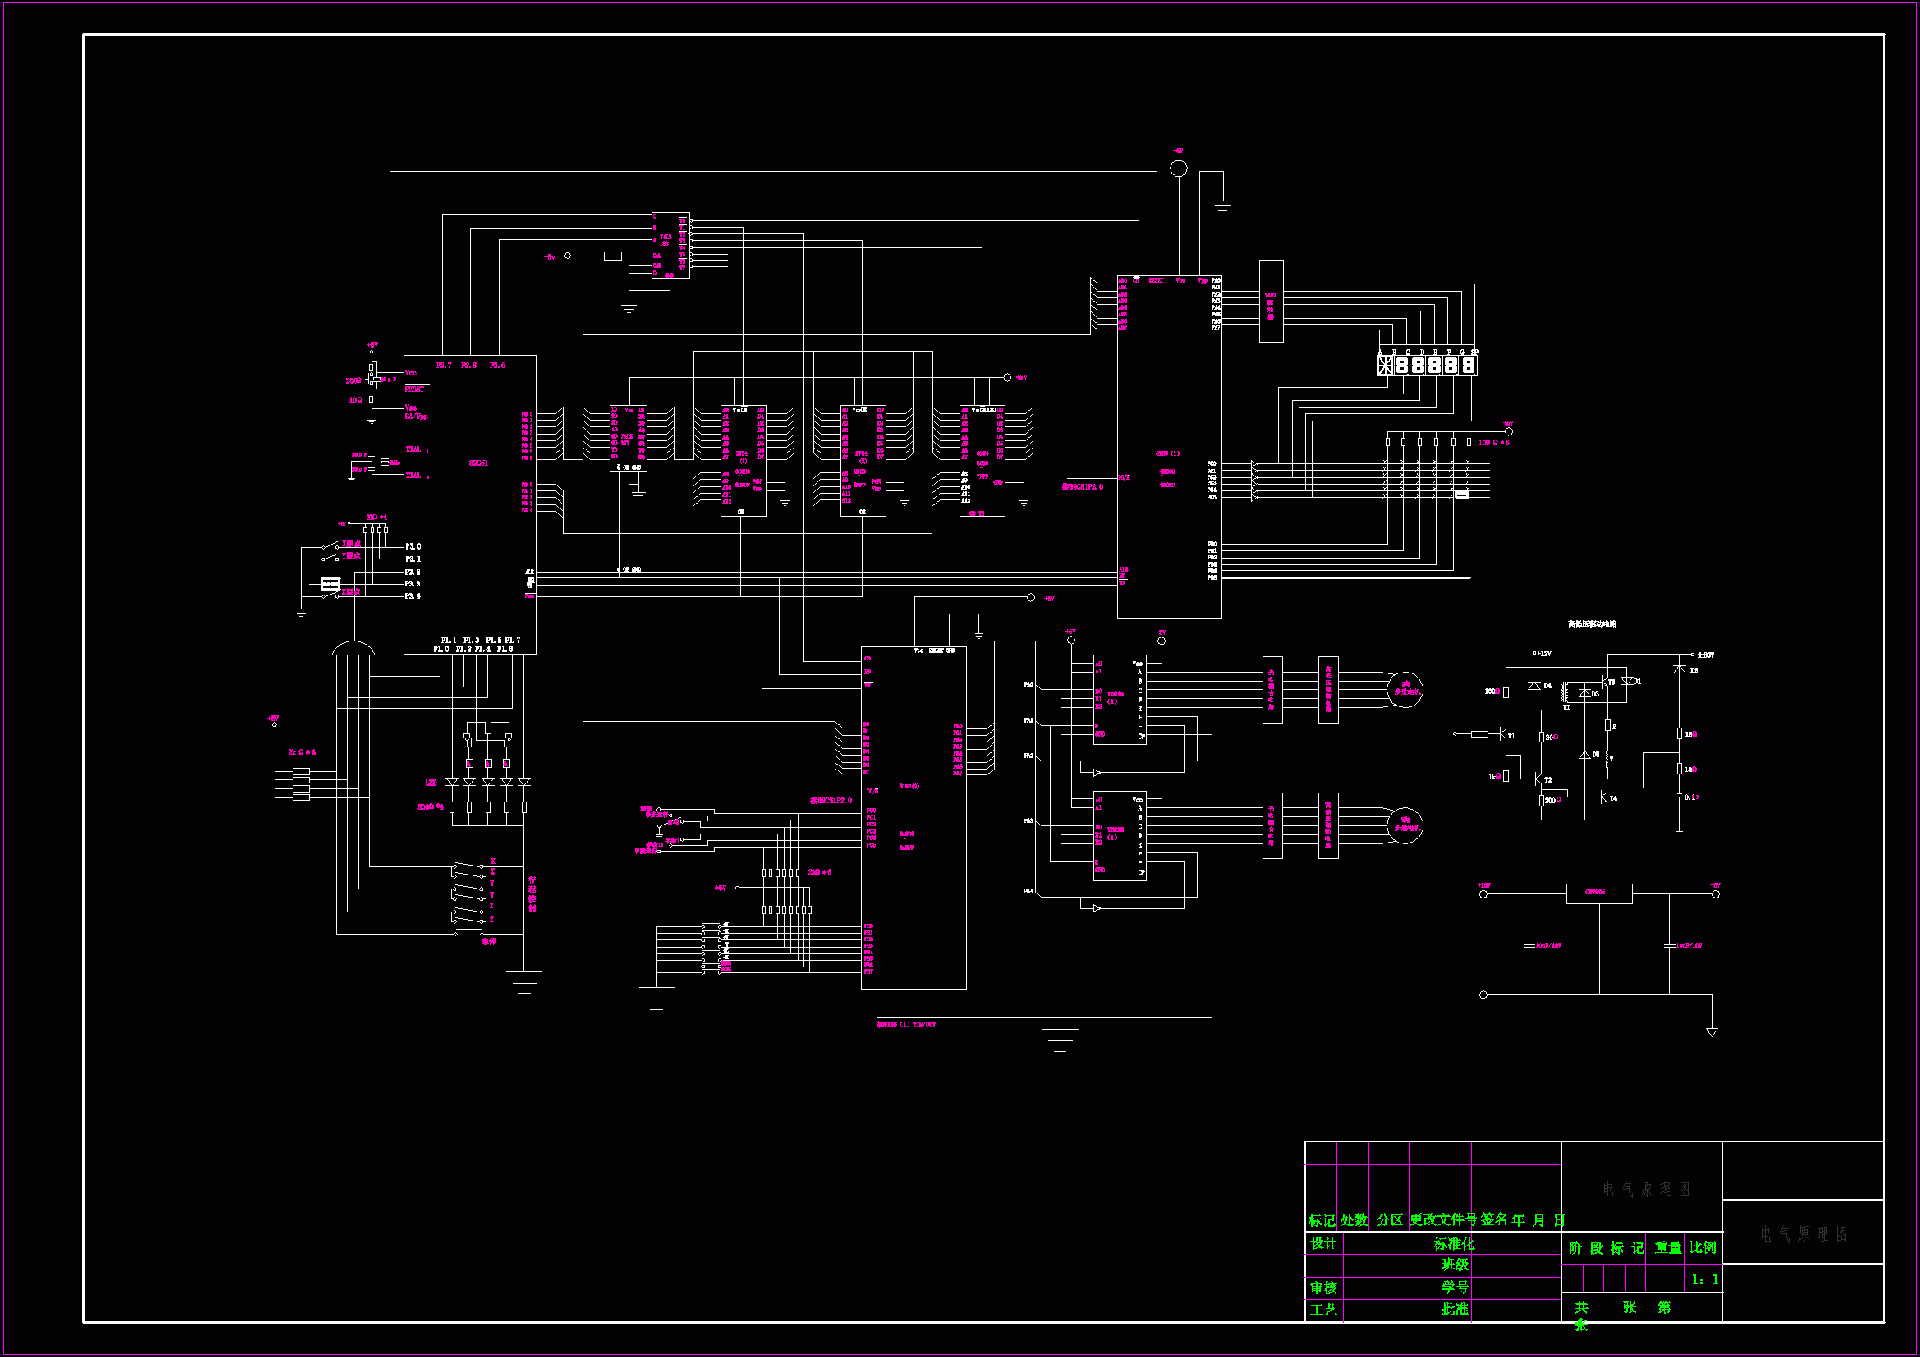
Task: Select the upper stepper motor symbol
Action: (1405, 690)
